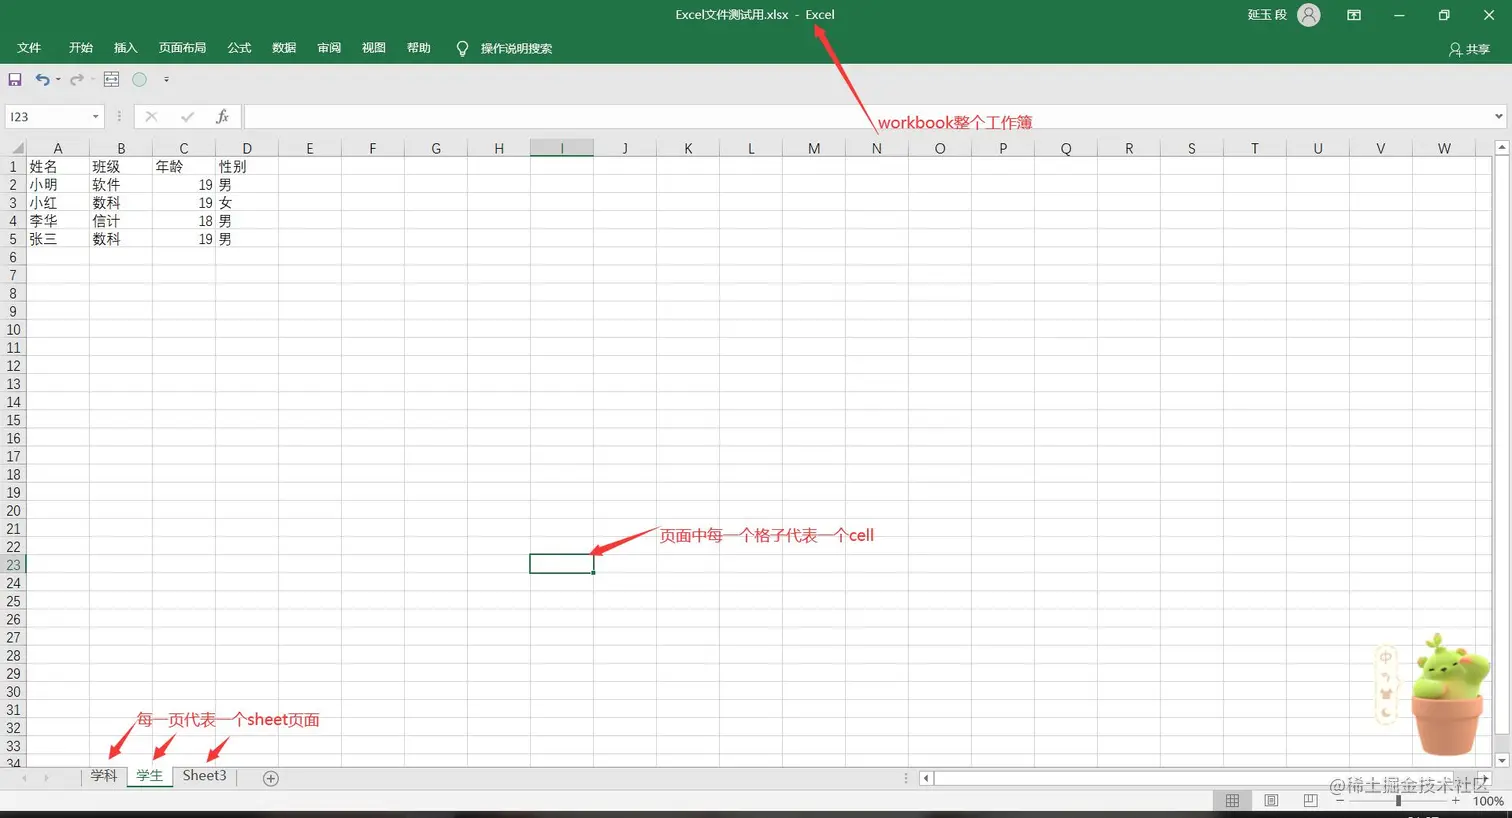Click the 操作说明搜索 search box
Viewport: 1512px width, 818px height.
tap(516, 48)
